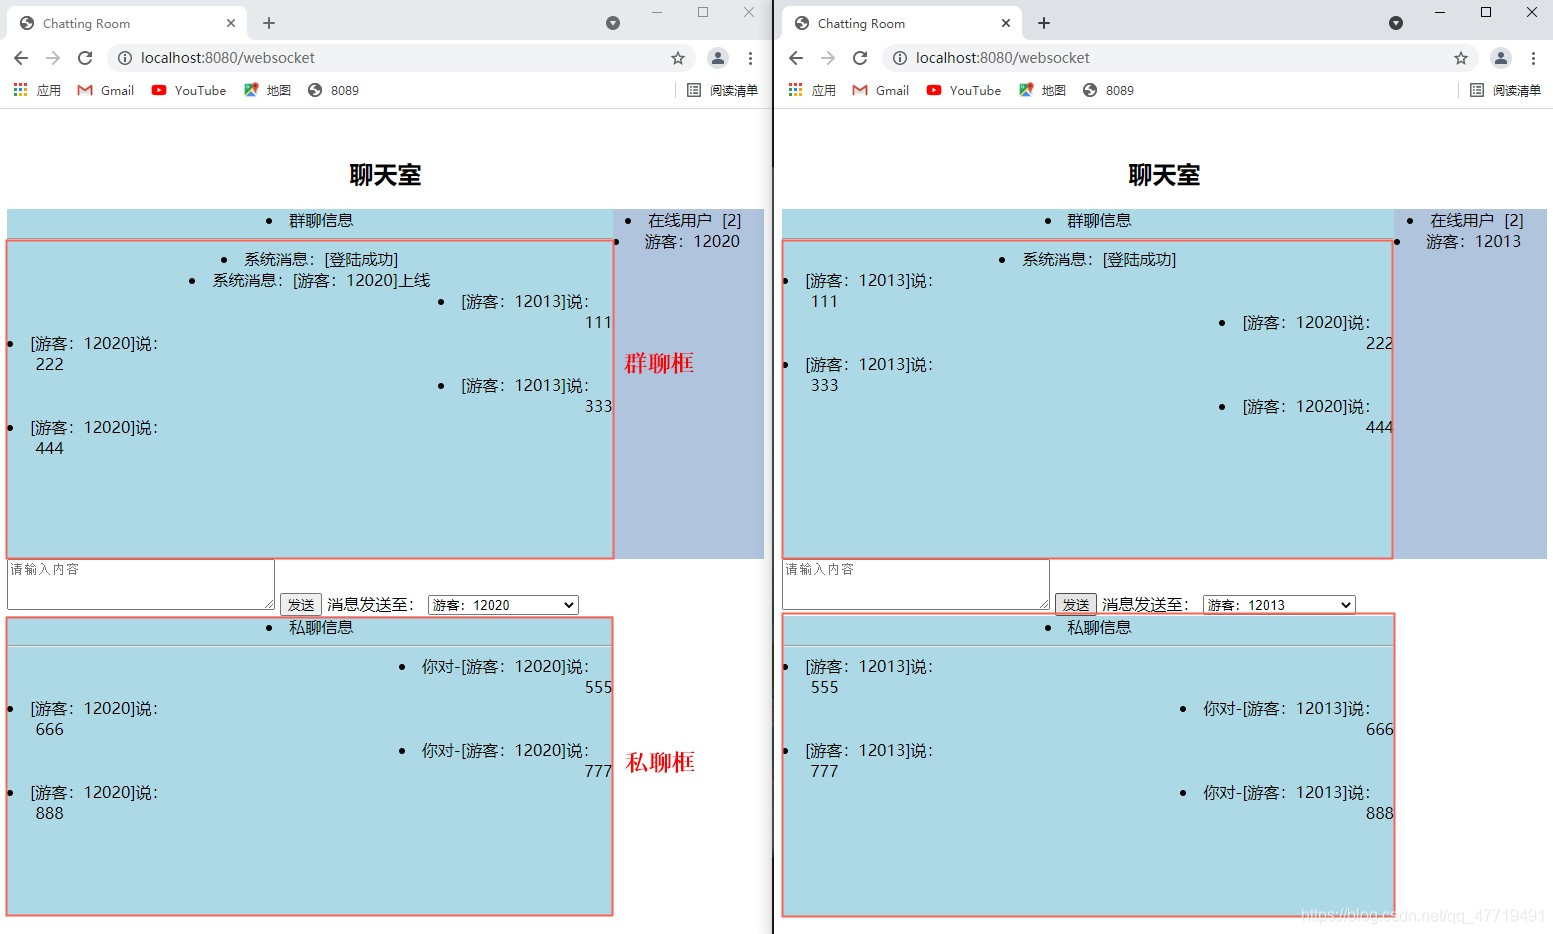This screenshot has height=934, width=1553.
Task: Open YouTube bookmark in right browser
Action: [x=964, y=90]
